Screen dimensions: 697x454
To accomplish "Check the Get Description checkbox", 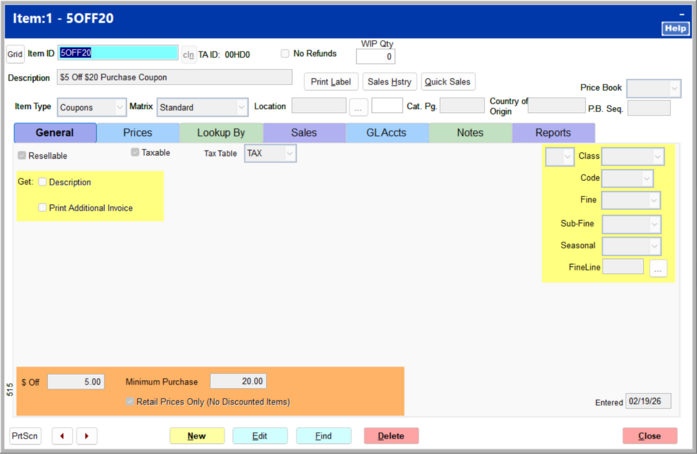I will tap(43, 182).
